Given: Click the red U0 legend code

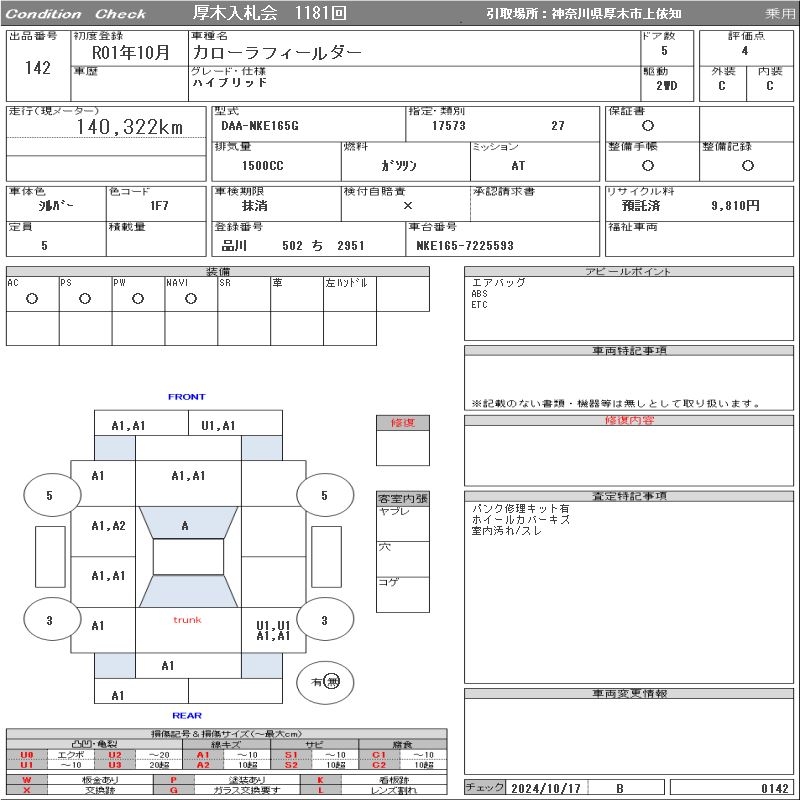Looking at the screenshot, I should coord(27,755).
